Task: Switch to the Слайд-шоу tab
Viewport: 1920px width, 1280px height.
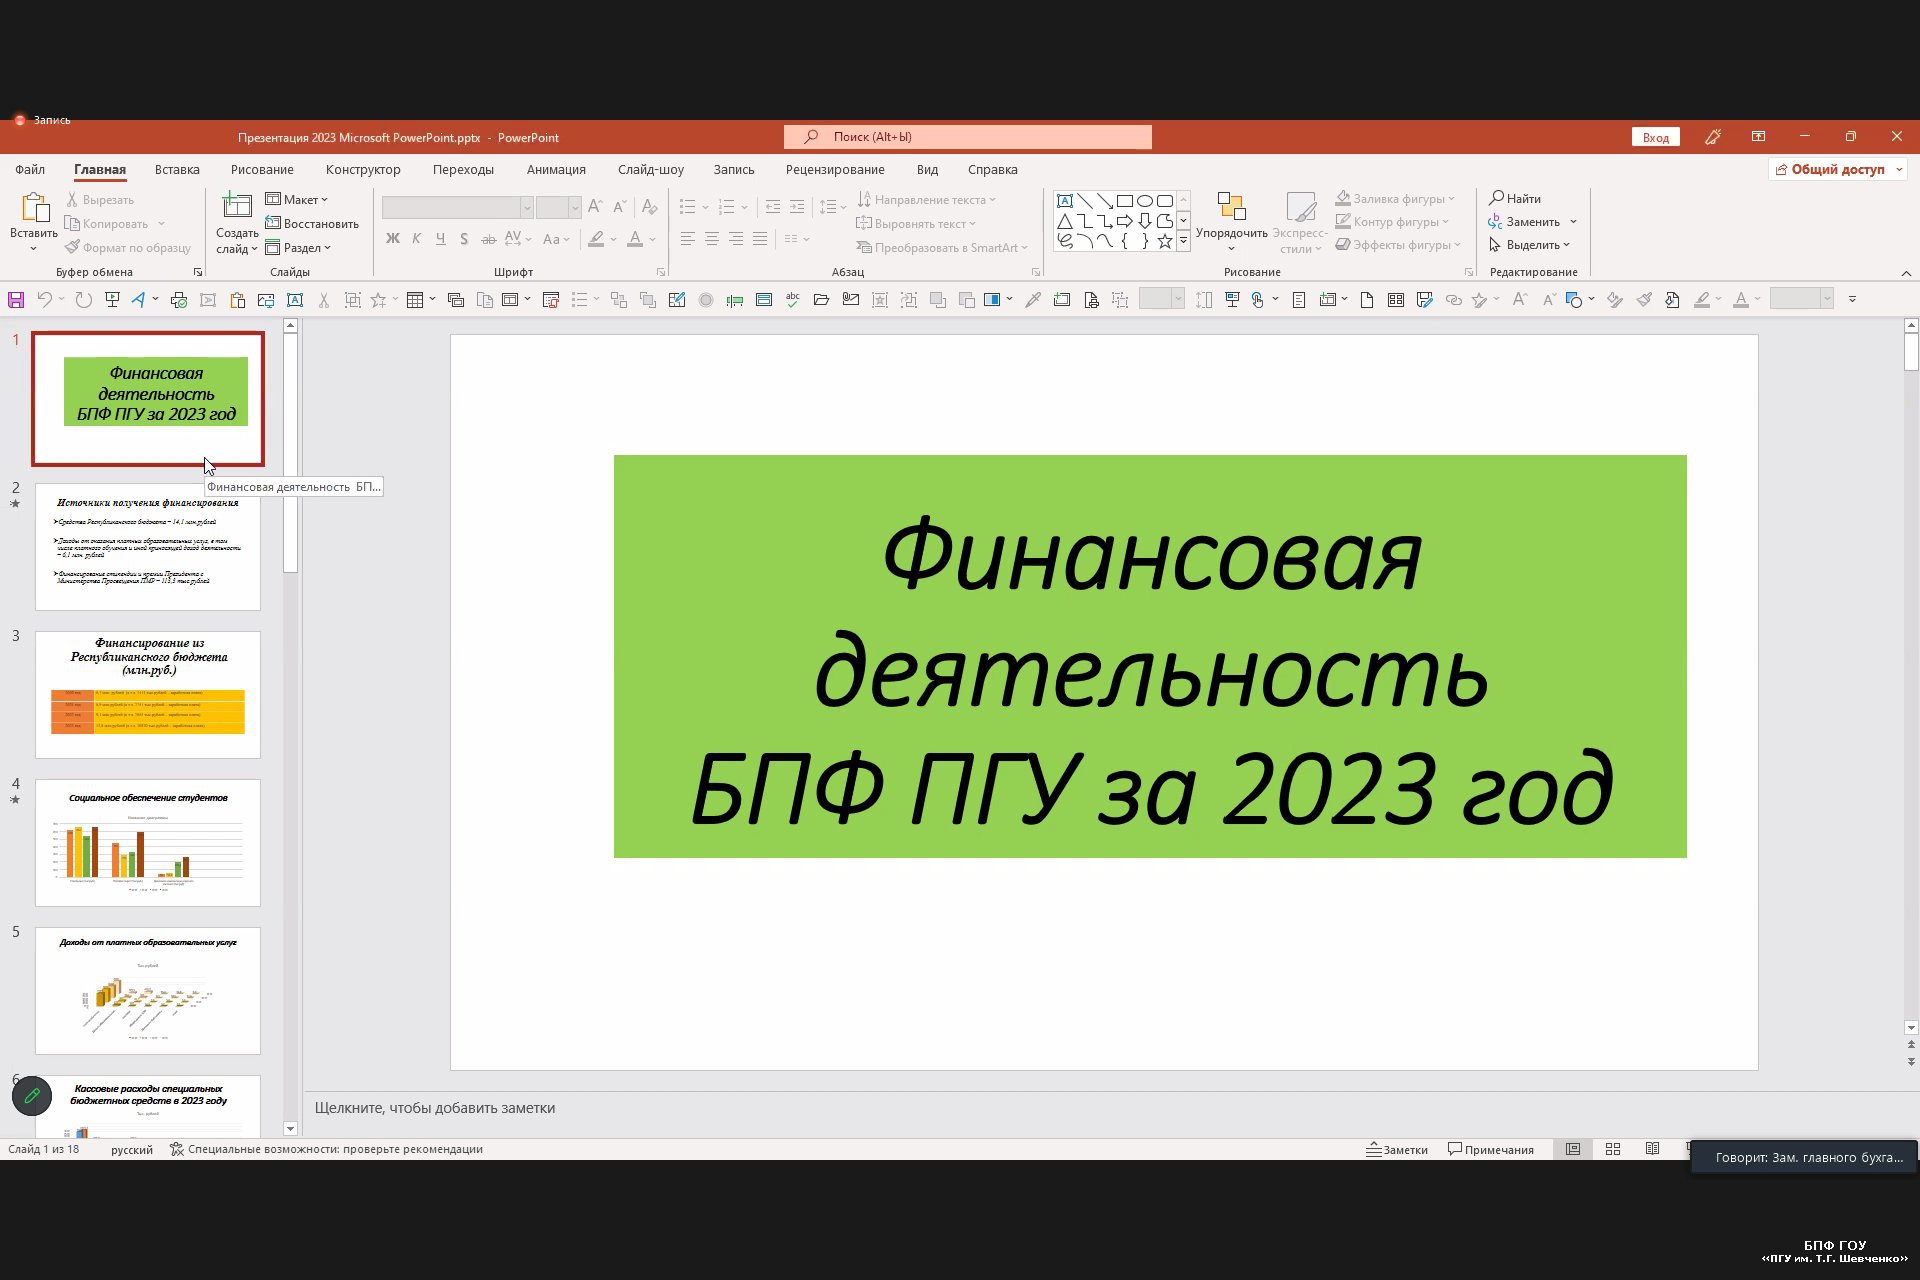Action: (651, 169)
